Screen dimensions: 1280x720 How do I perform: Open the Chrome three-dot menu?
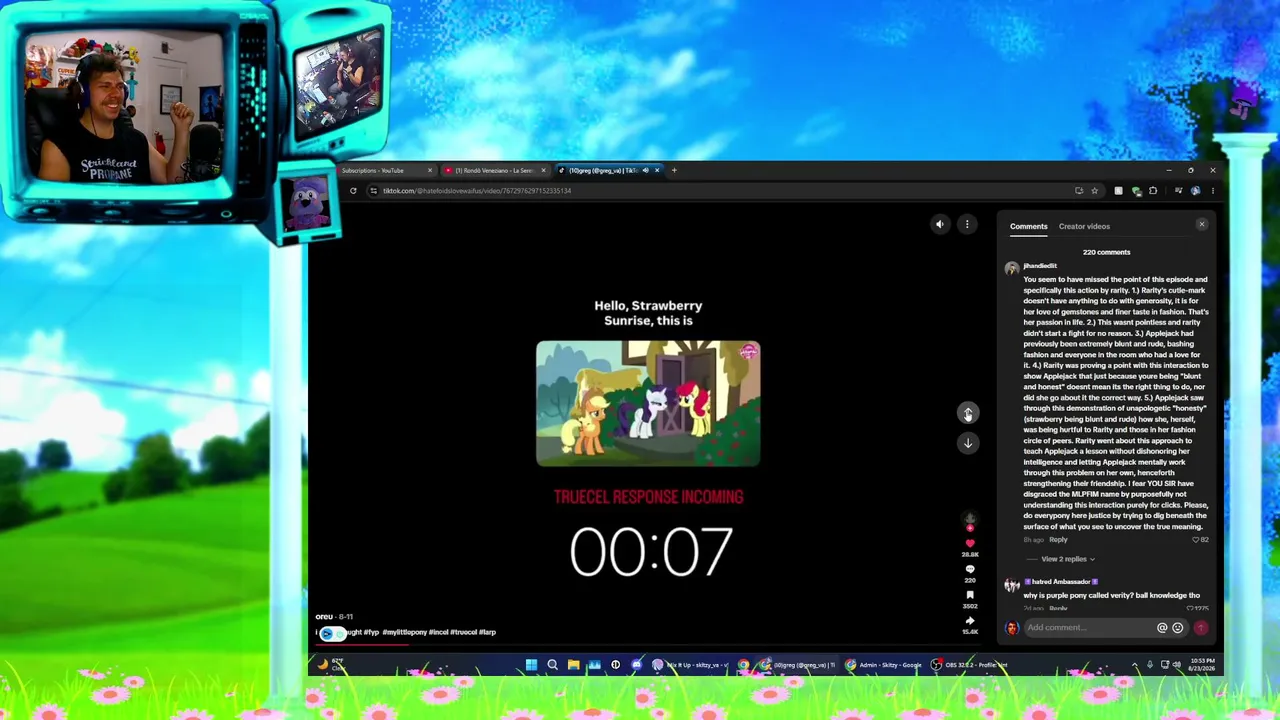[x=1212, y=191]
